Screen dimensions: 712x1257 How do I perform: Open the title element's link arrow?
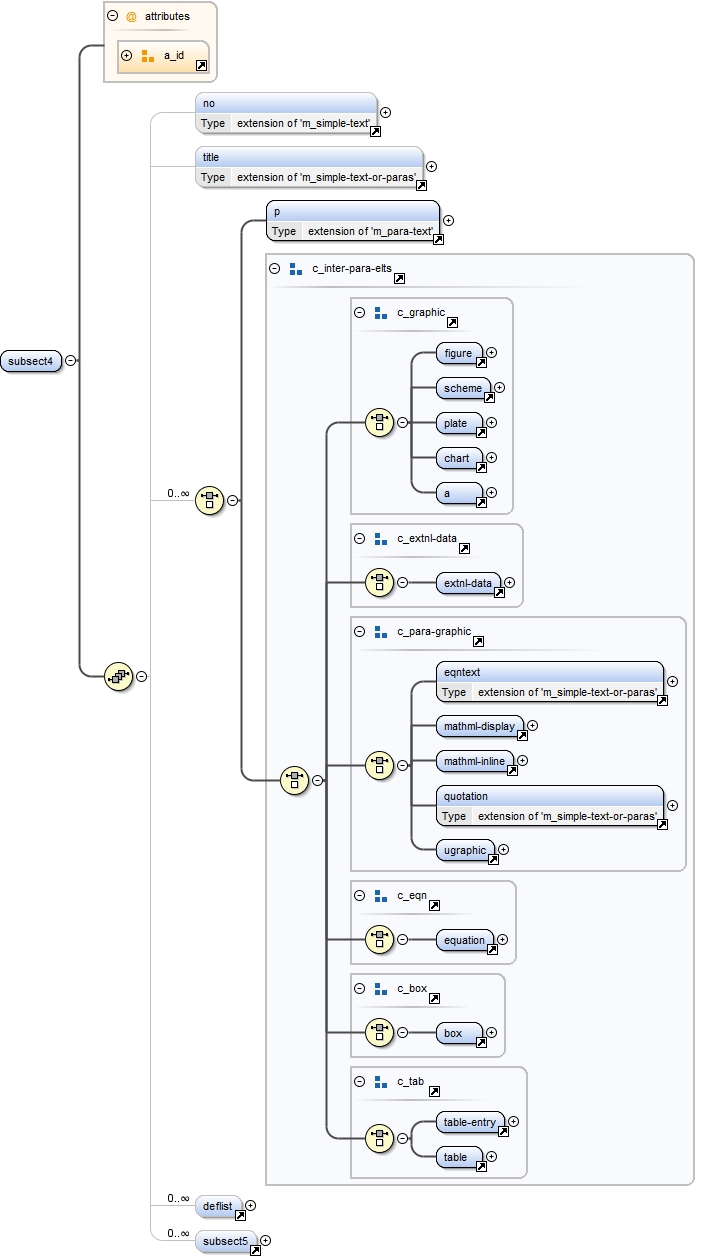point(421,185)
